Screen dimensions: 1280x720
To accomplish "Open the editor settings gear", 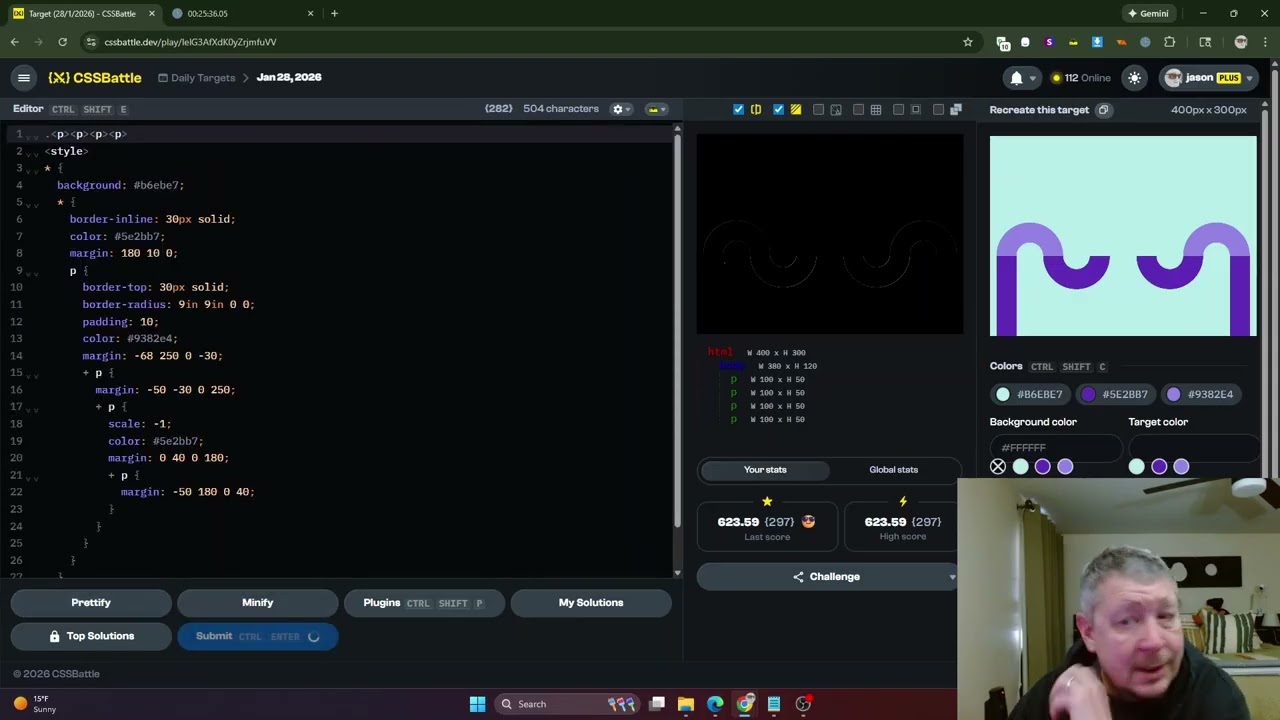I will coord(618,109).
